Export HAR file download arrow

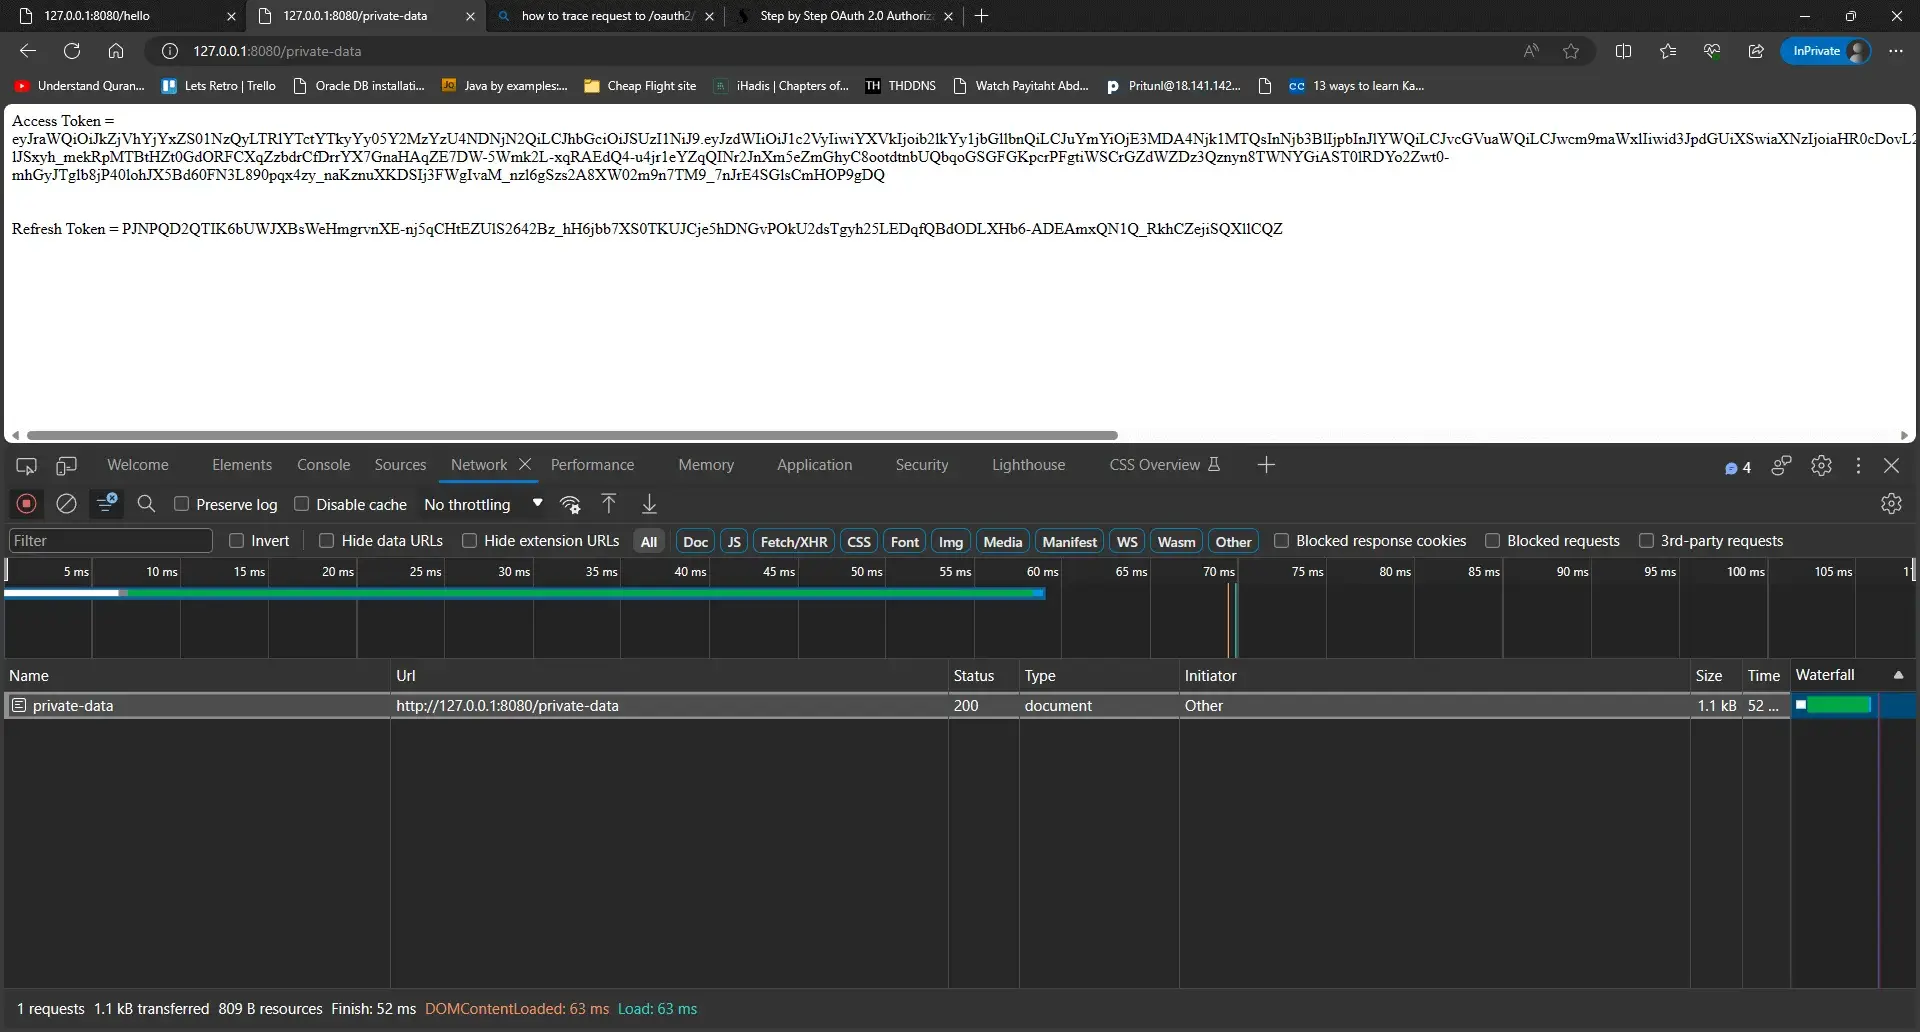[649, 504]
